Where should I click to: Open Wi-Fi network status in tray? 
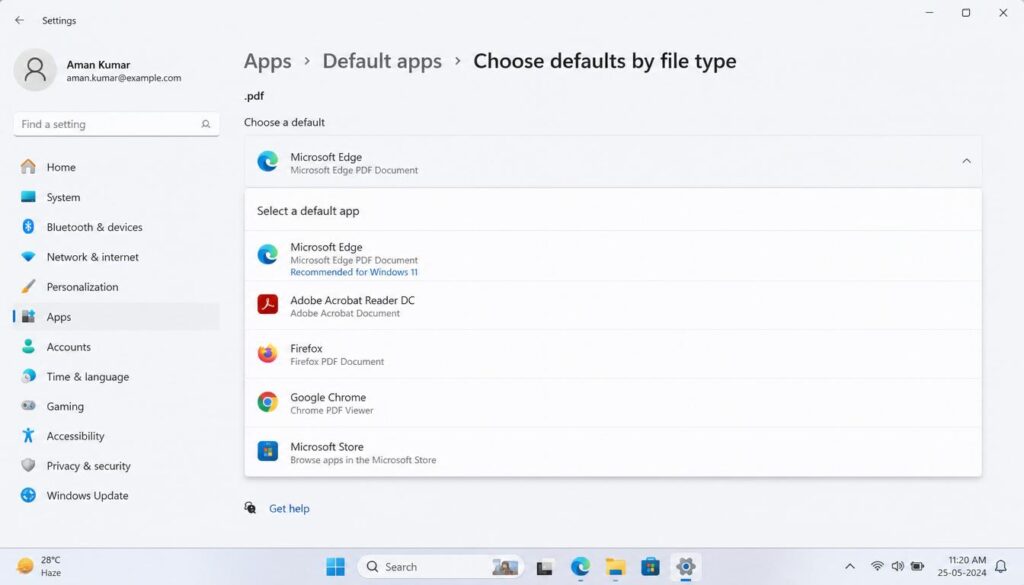877,566
